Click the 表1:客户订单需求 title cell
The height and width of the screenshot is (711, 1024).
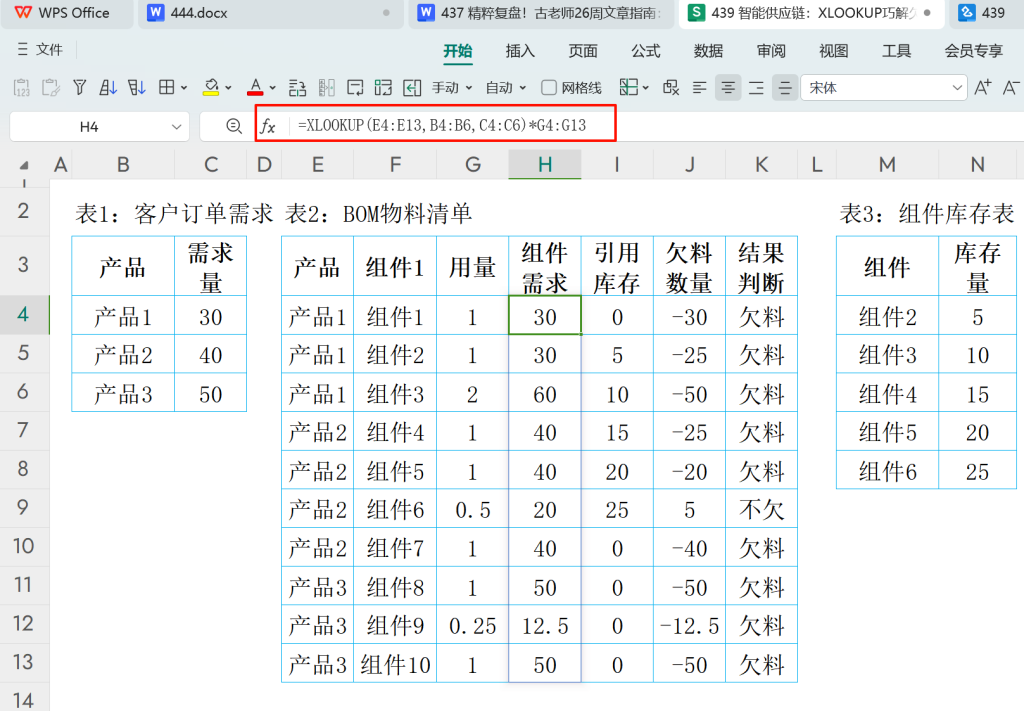(x=174, y=213)
